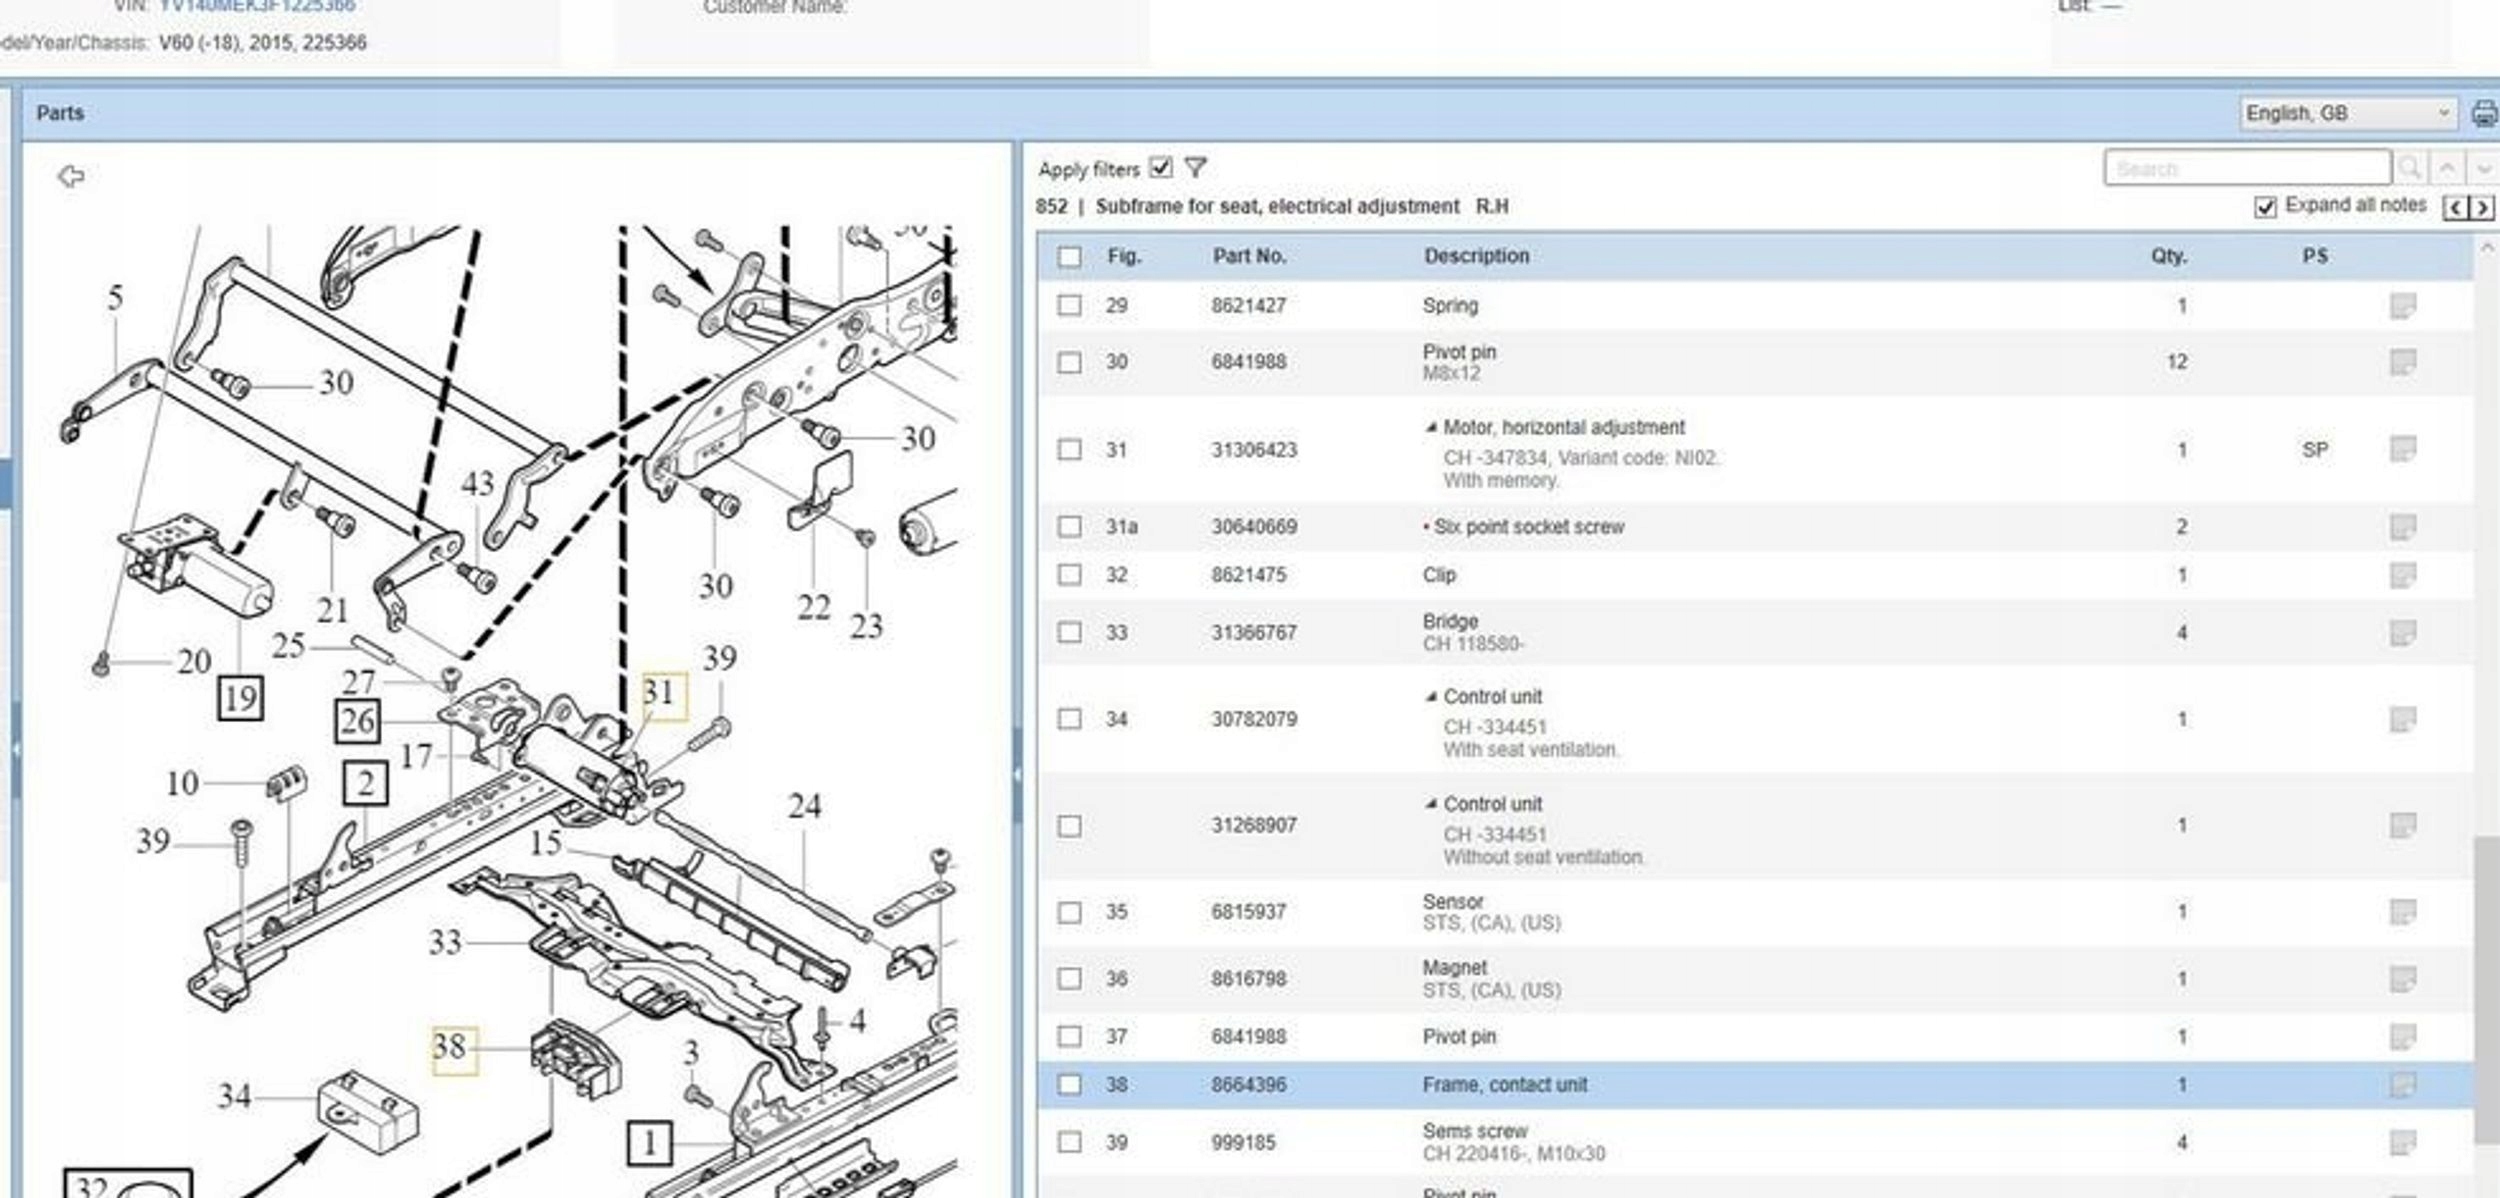Viewport: 2500px width, 1198px height.
Task: Tick the checkbox for part 31306423
Action: [x=1069, y=450]
